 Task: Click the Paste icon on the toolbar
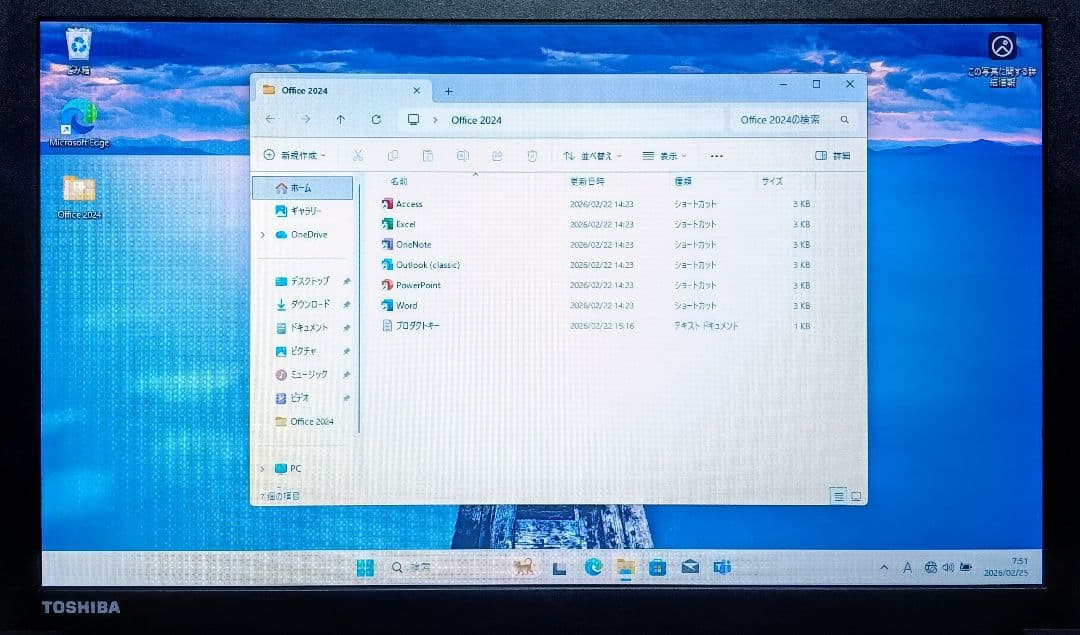click(426, 156)
